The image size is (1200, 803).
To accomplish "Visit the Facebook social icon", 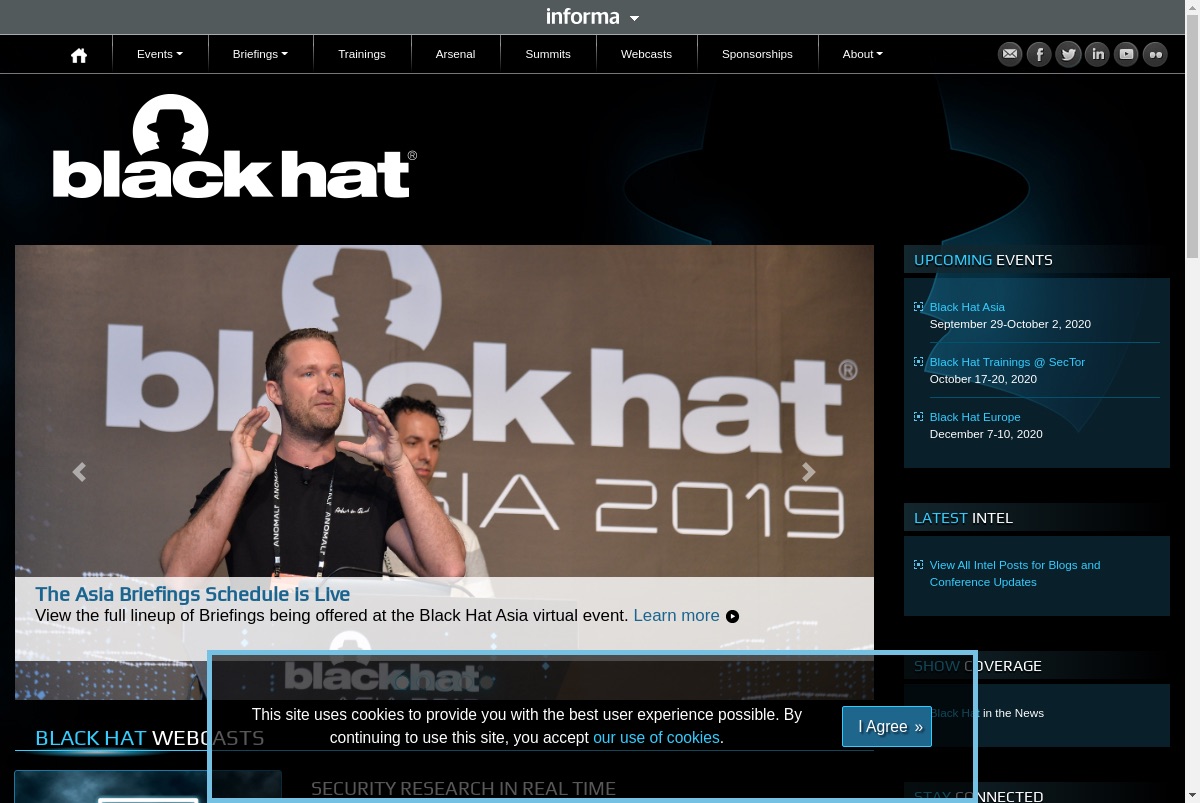I will point(1039,54).
